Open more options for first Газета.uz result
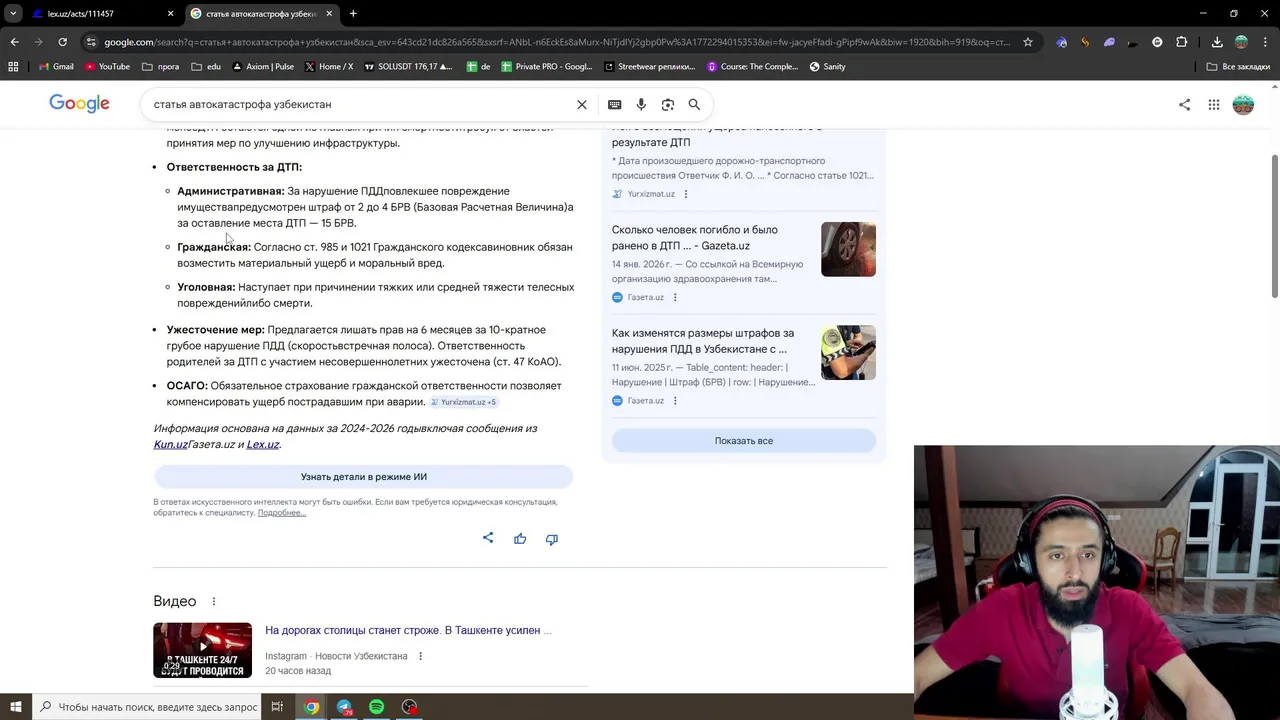The image size is (1280, 720). pos(675,297)
